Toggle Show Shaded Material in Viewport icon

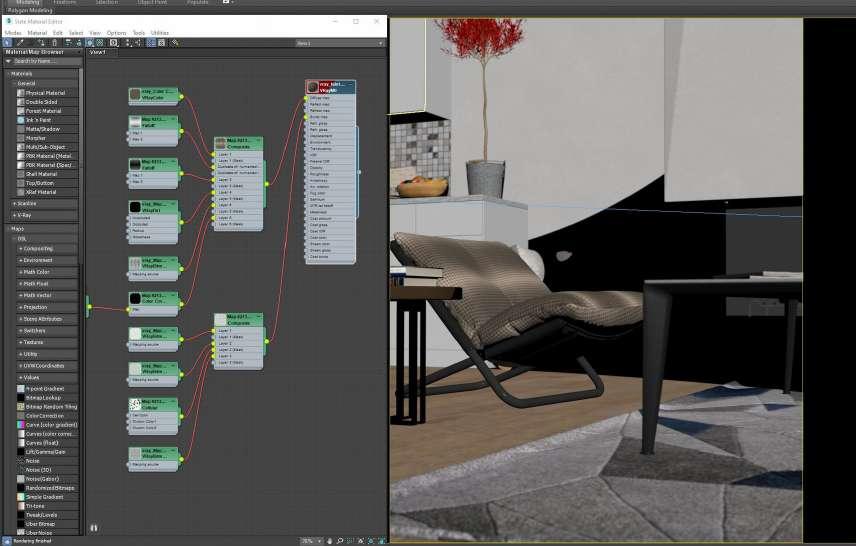coord(90,43)
